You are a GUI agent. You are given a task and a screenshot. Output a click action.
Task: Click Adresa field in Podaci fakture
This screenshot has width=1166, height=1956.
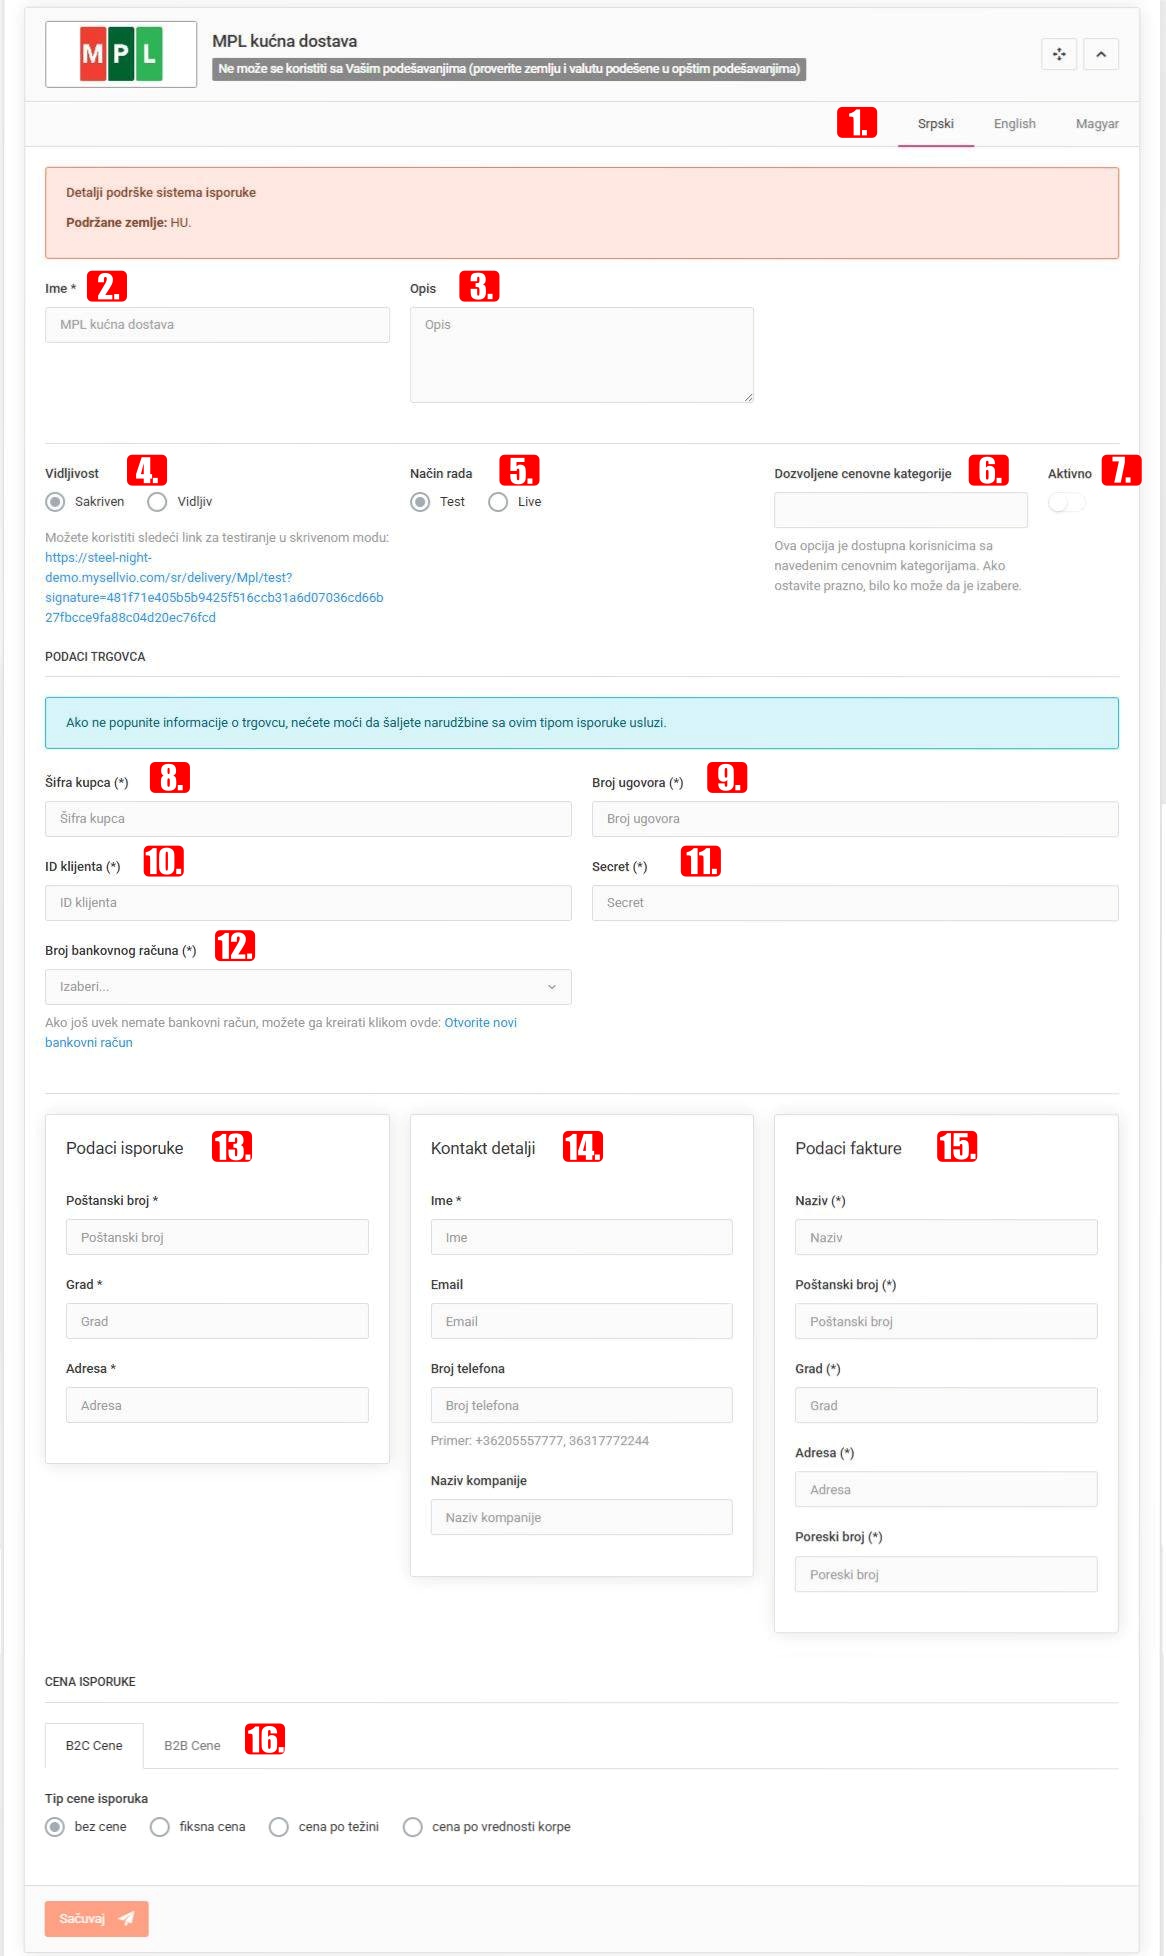point(946,1489)
